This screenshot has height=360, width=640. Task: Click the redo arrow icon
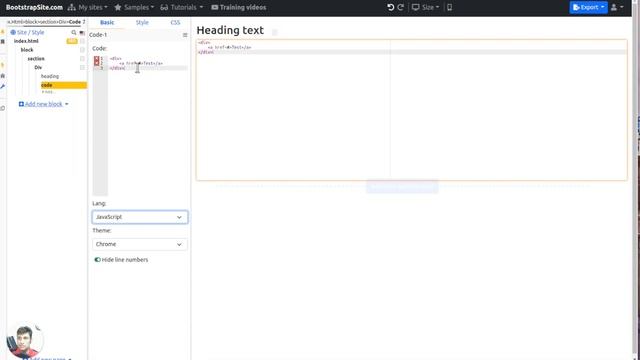(401, 7)
